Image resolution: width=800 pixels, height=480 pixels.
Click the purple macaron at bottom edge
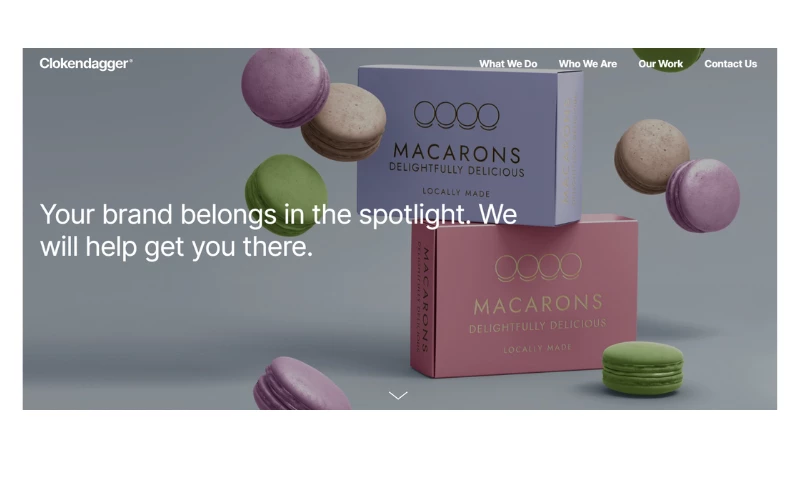pyautogui.click(x=300, y=384)
